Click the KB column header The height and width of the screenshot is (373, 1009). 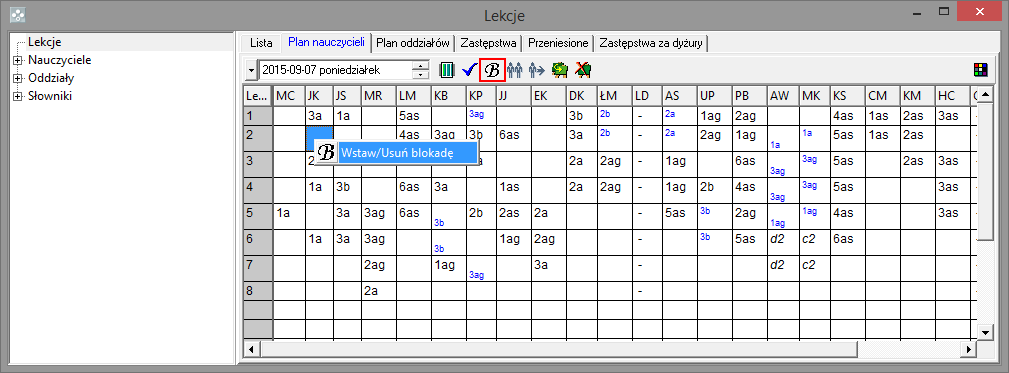(448, 96)
